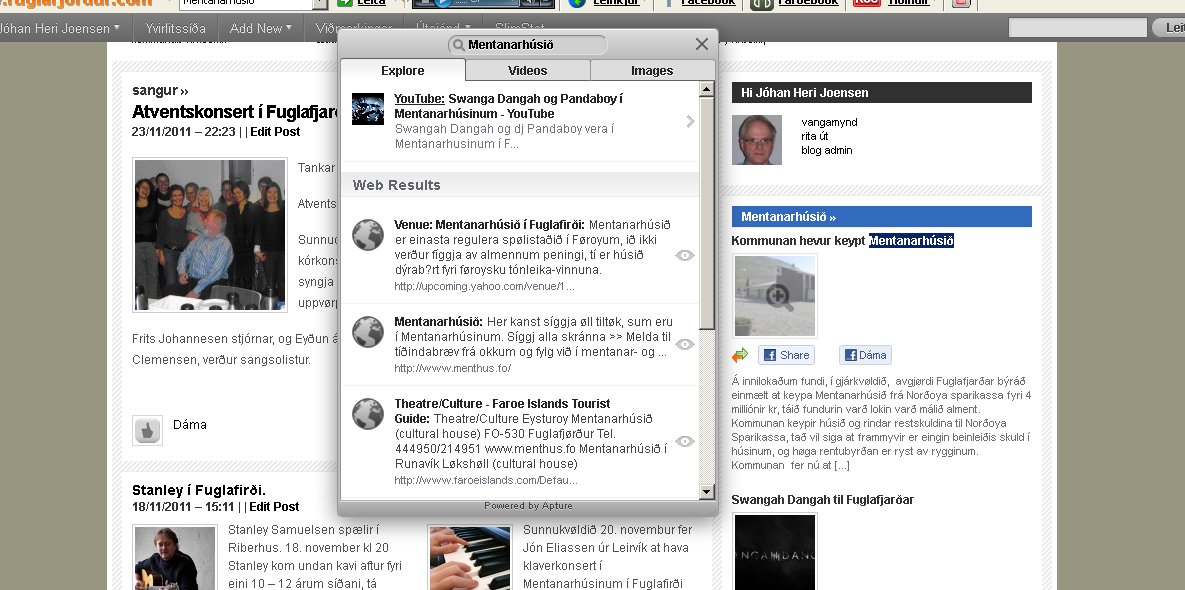Open the sangur » category link
The width and height of the screenshot is (1185, 590).
(160, 91)
